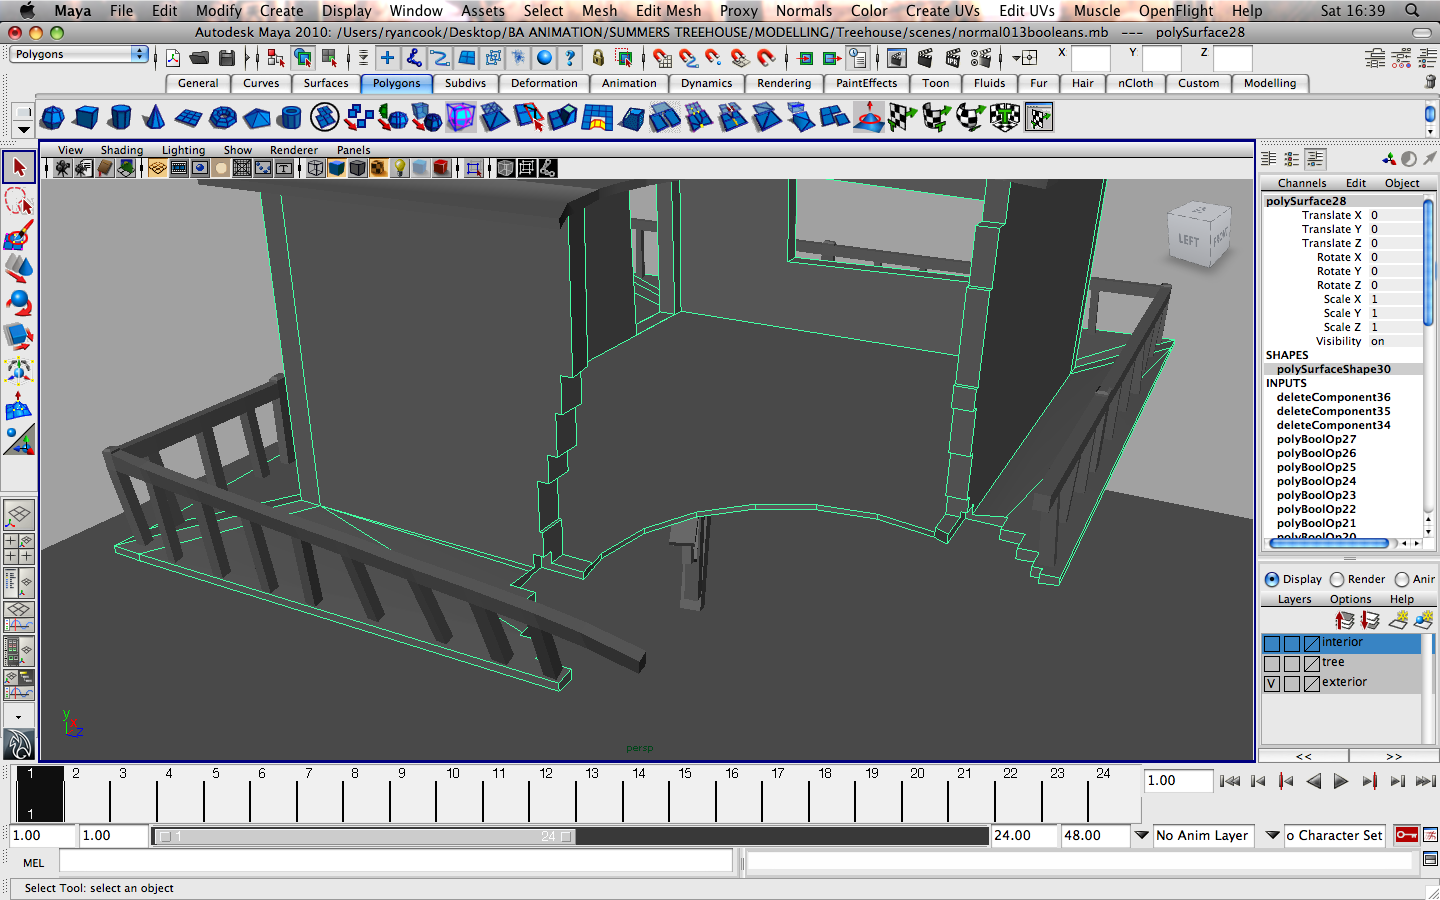
Task: Select the Anim layer radio button
Action: pyautogui.click(x=1402, y=579)
